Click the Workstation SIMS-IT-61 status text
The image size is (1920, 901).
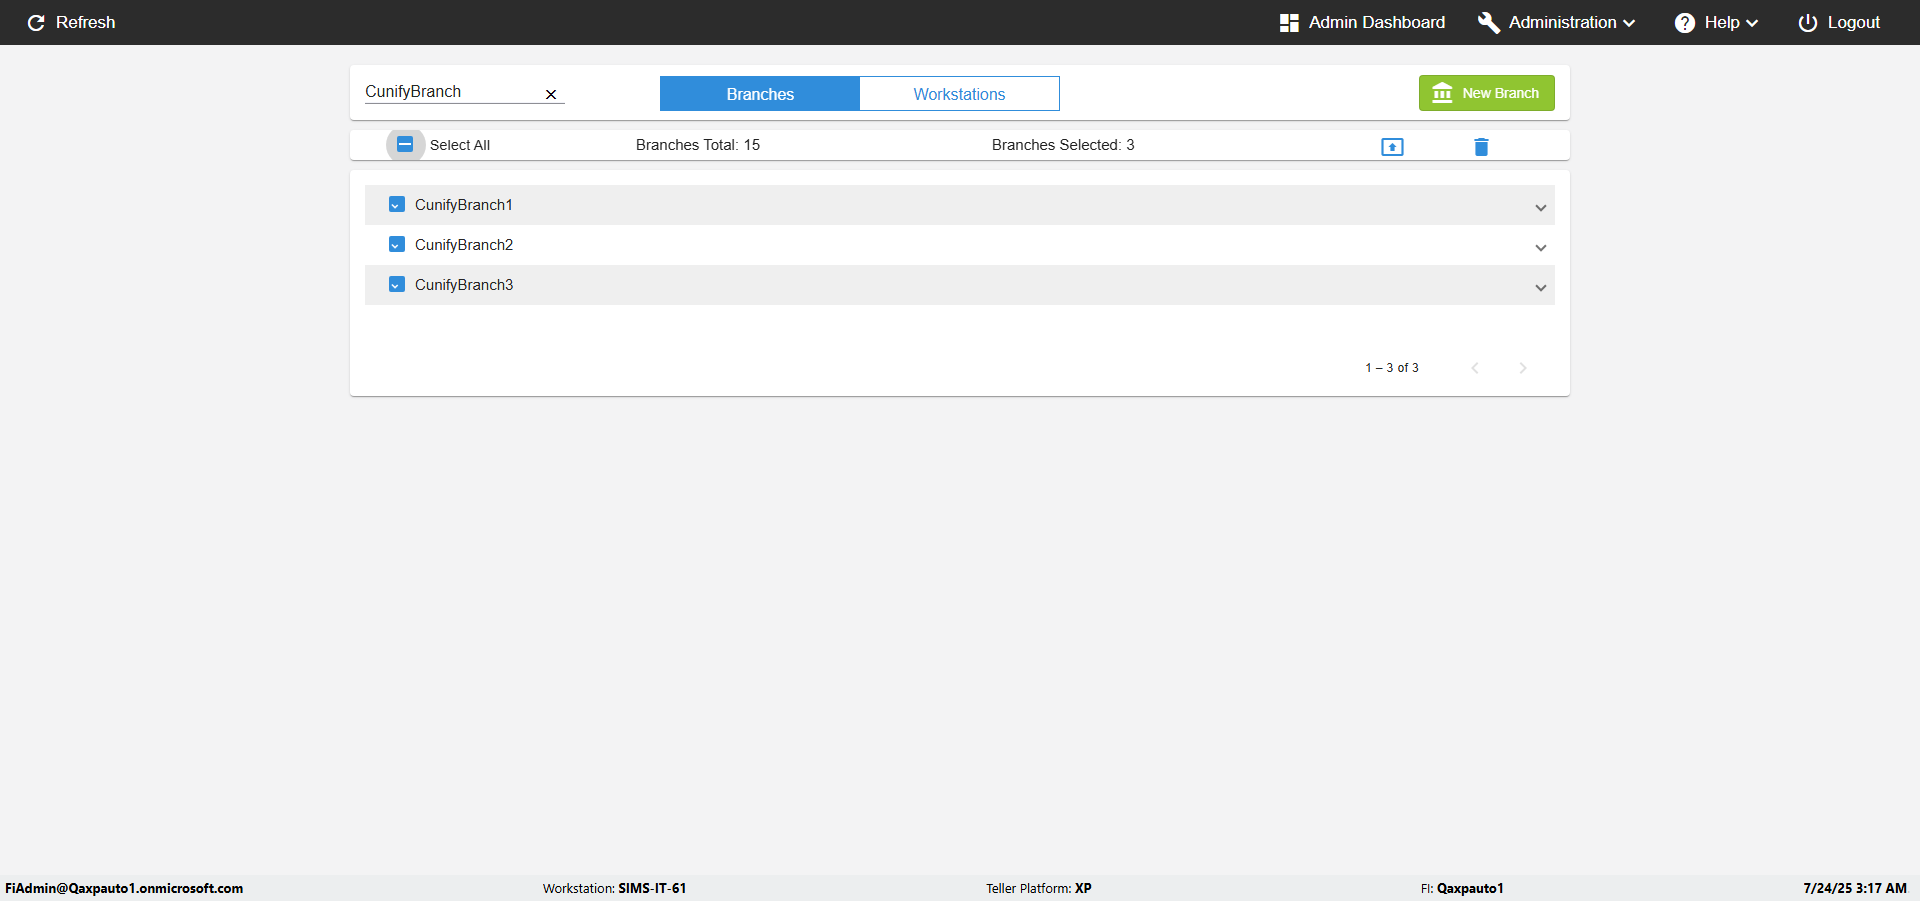tap(614, 888)
